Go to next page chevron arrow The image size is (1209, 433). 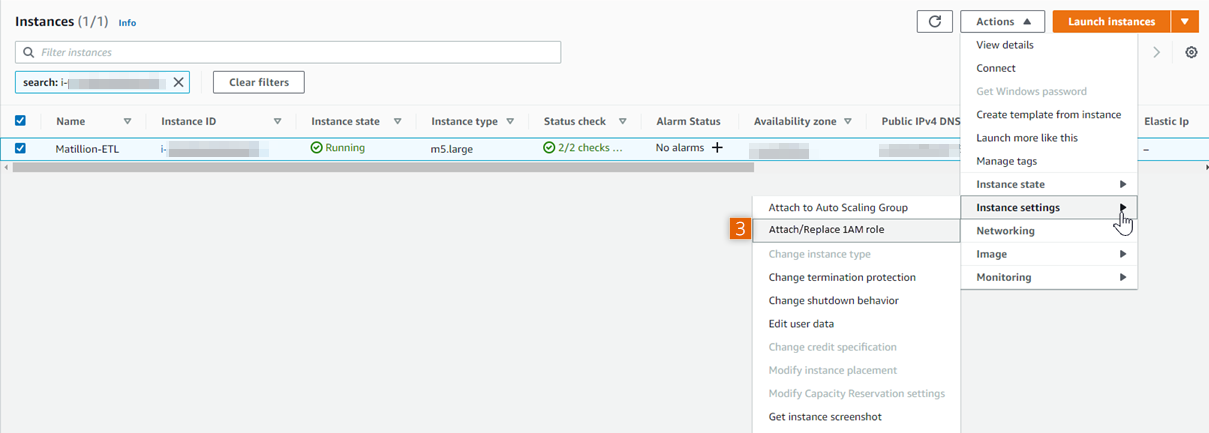pyautogui.click(x=1156, y=52)
